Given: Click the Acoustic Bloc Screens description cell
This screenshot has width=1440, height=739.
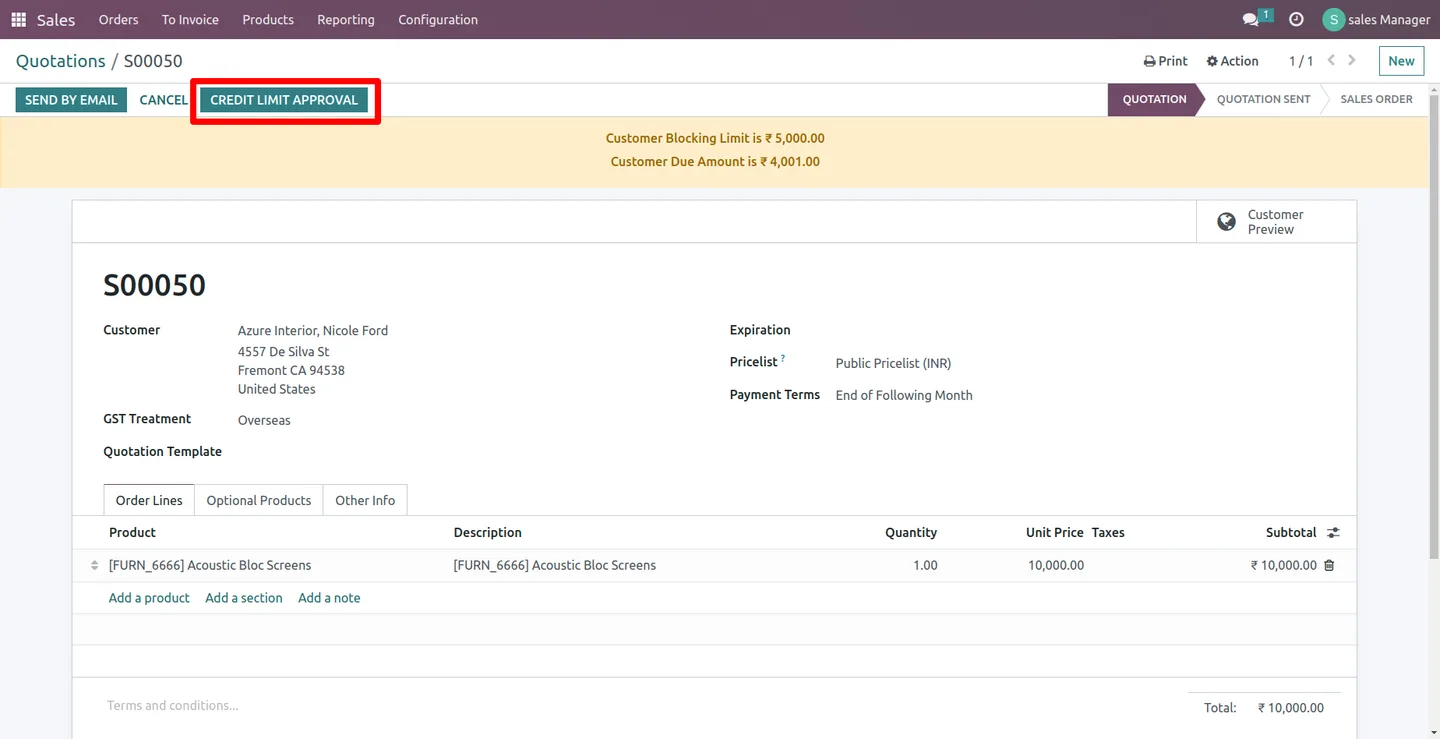Looking at the screenshot, I should [555, 566].
